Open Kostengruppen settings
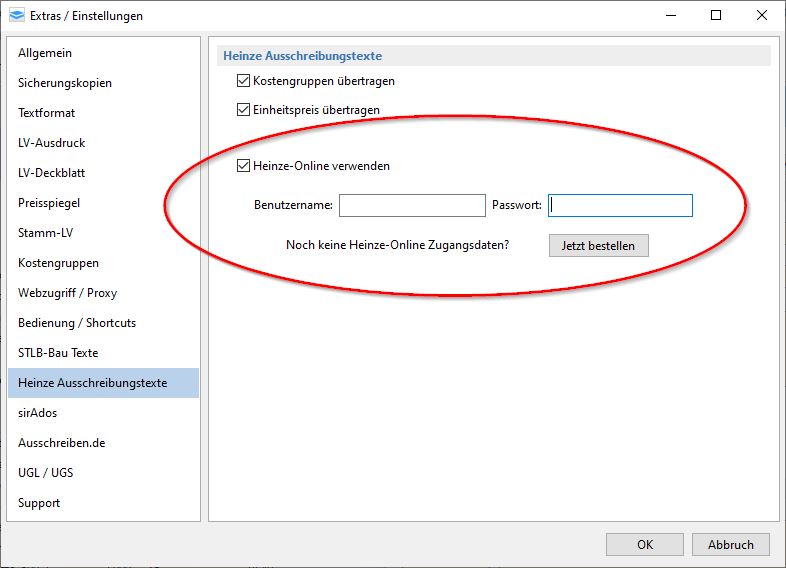Viewport: 786px width, 568px height. (103, 263)
